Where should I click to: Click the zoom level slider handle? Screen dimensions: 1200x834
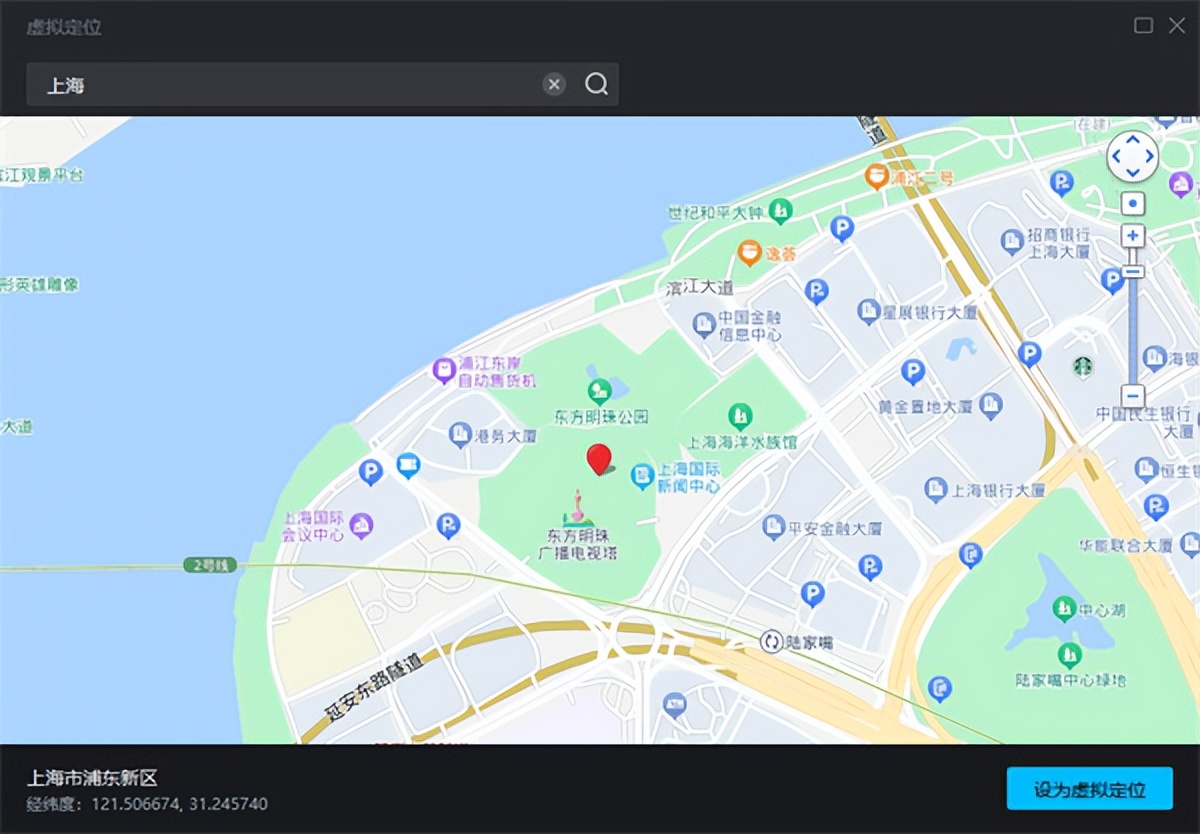[1132, 271]
